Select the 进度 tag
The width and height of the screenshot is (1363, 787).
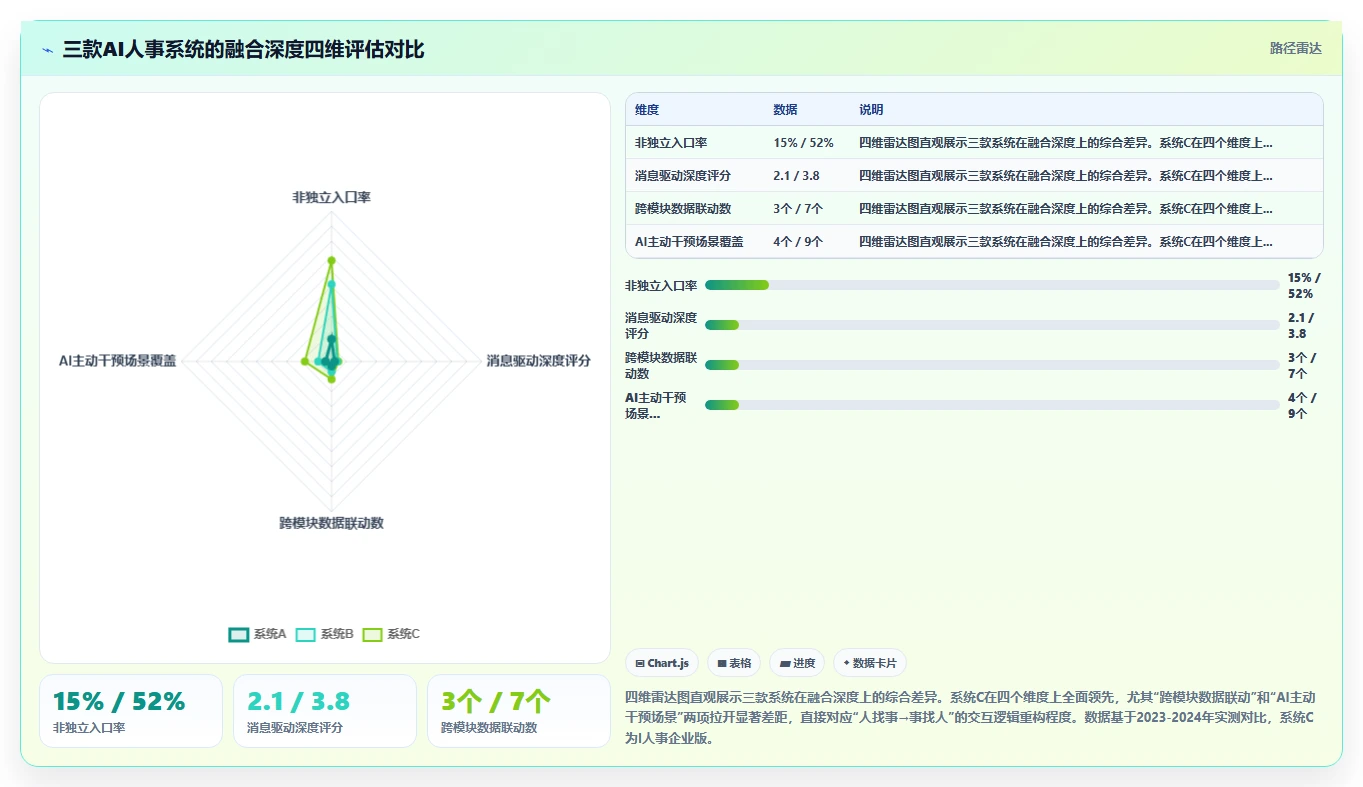(x=797, y=663)
